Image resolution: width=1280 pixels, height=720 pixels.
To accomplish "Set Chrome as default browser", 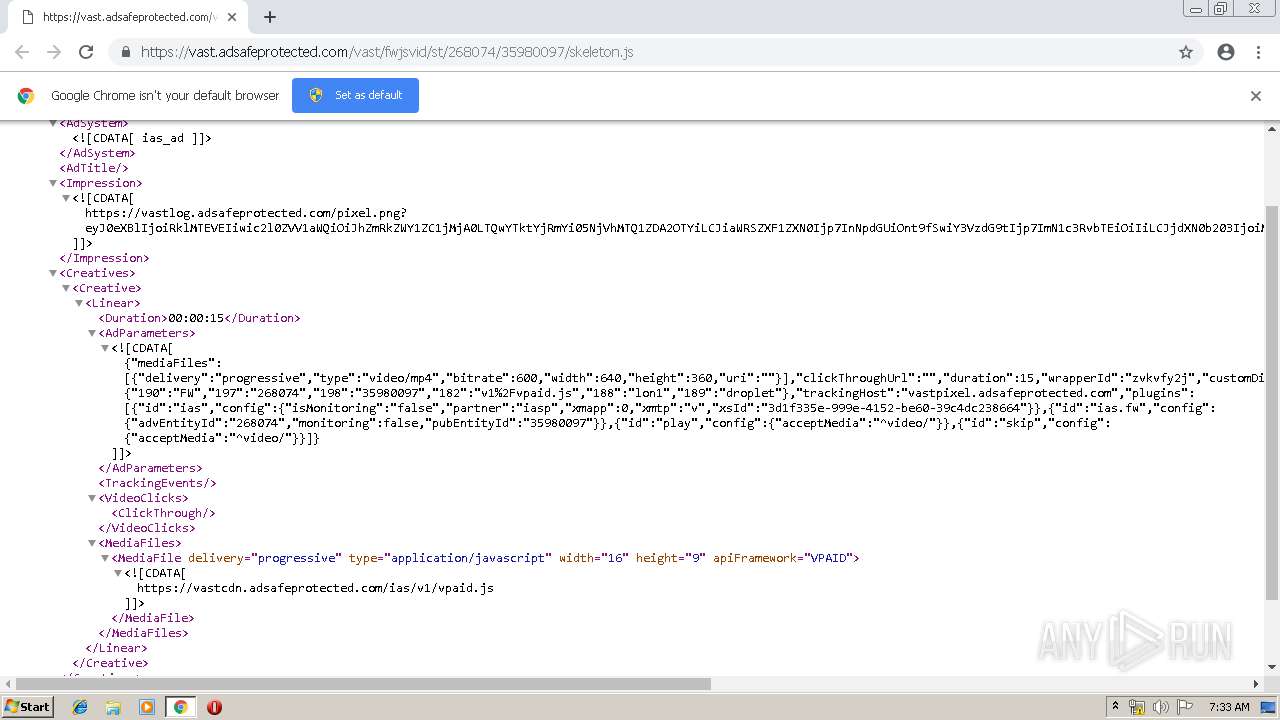I will 355,95.
